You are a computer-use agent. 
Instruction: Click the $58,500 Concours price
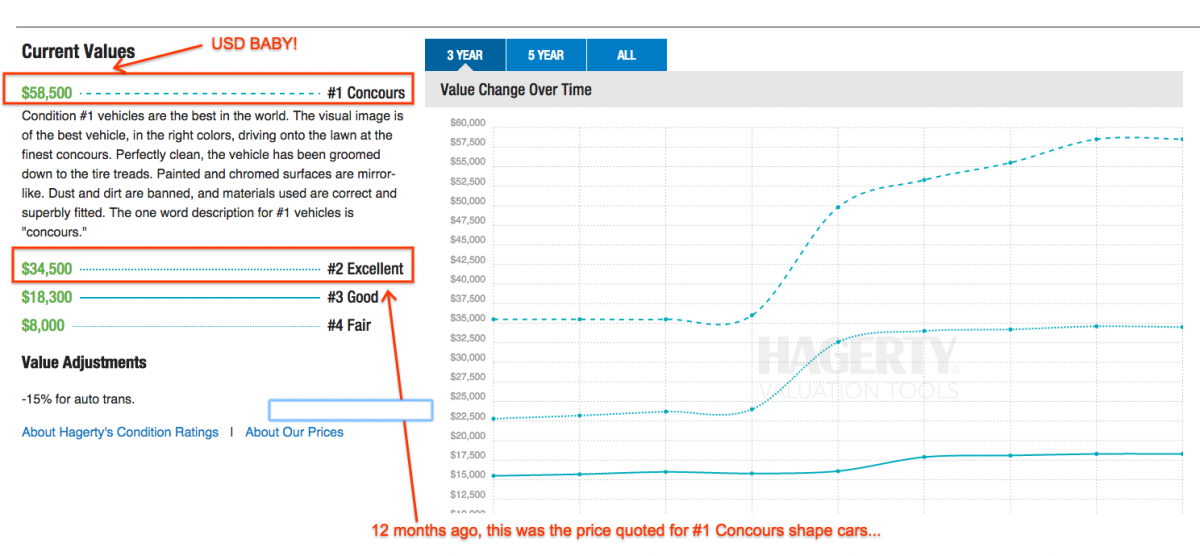coord(47,93)
